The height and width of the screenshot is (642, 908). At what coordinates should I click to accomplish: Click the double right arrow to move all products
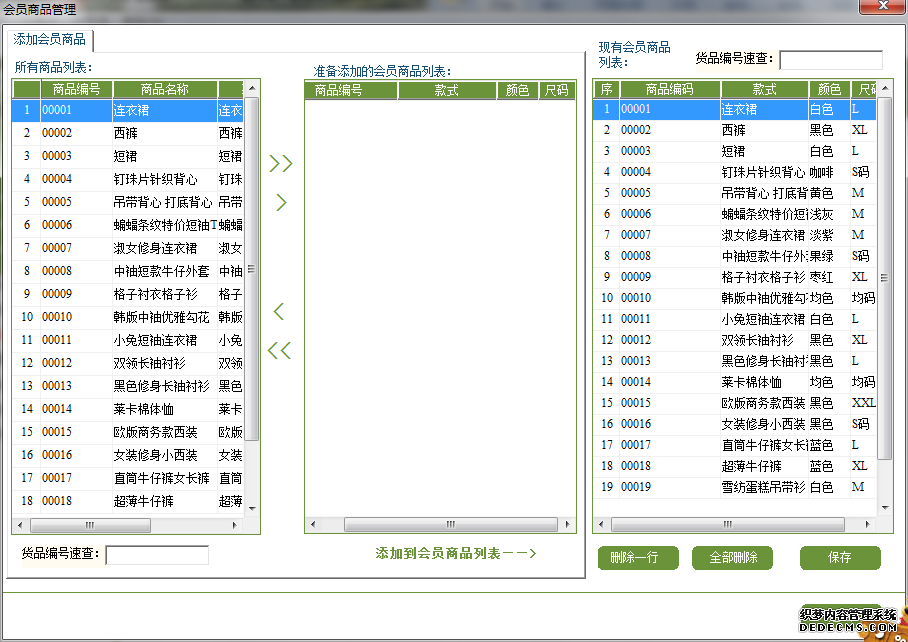[x=281, y=162]
